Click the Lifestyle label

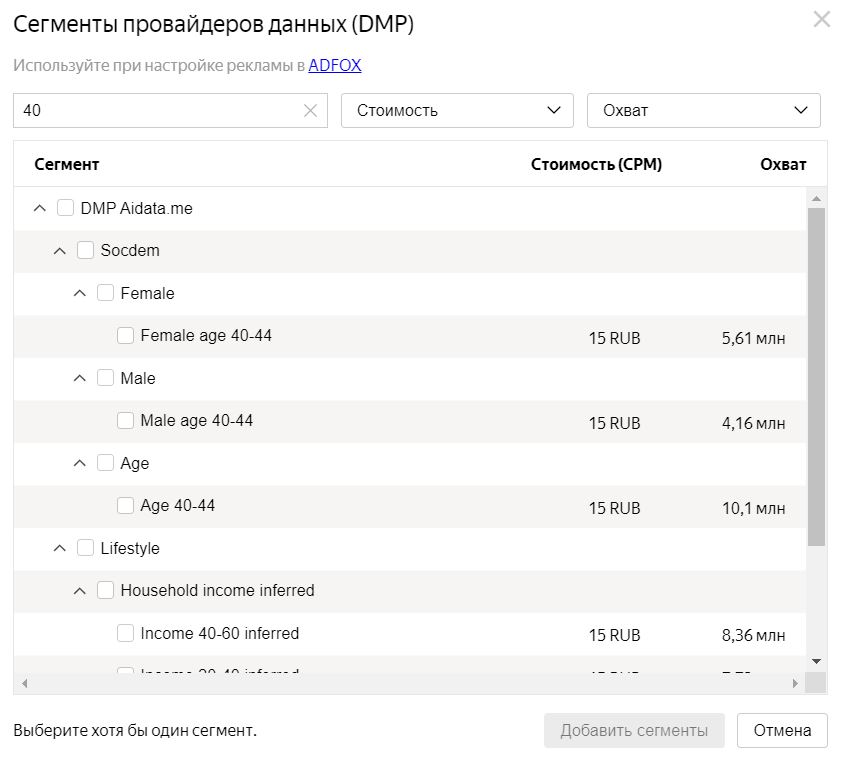pyautogui.click(x=130, y=548)
